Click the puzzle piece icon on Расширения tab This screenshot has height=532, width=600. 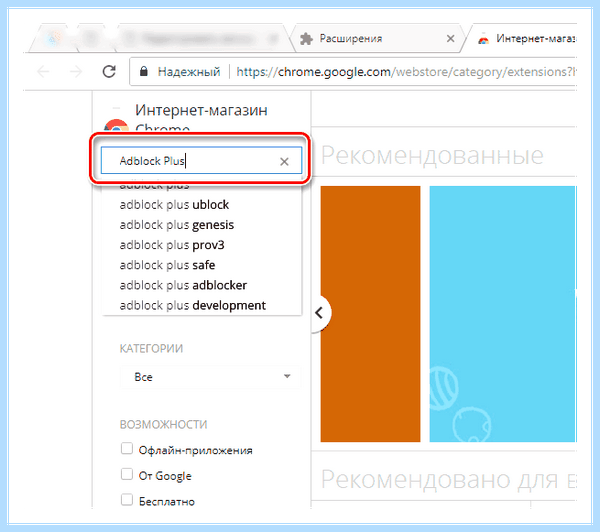(306, 38)
